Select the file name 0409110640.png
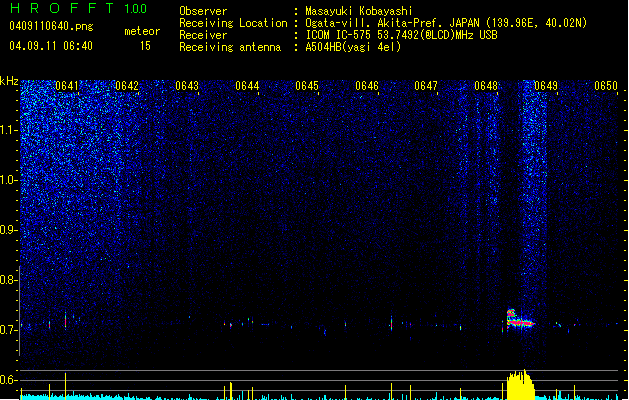The height and width of the screenshot is (400, 629). pos(51,26)
